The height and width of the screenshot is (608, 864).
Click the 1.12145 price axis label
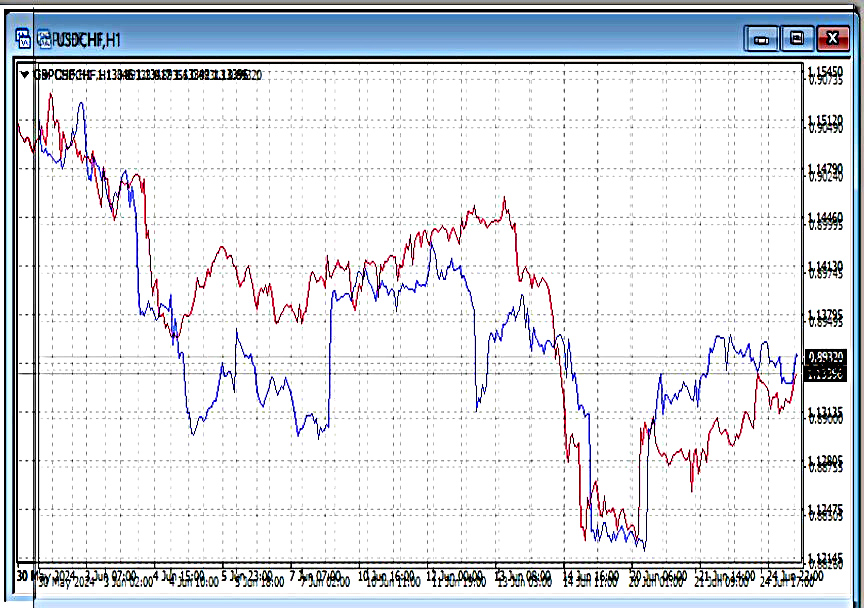click(x=825, y=557)
